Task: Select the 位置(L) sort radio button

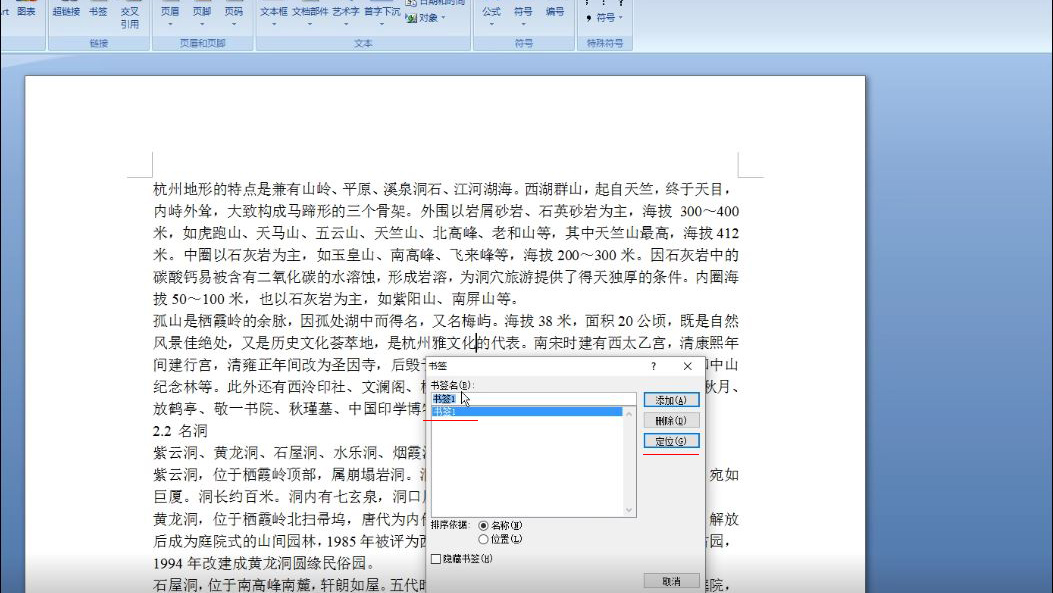Action: pos(483,539)
